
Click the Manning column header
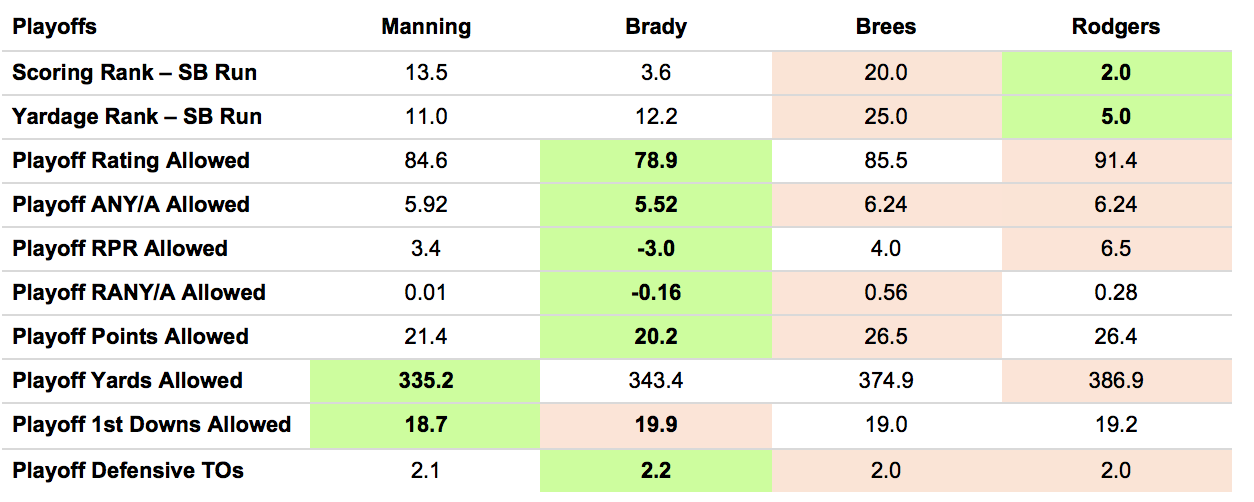coord(428,28)
